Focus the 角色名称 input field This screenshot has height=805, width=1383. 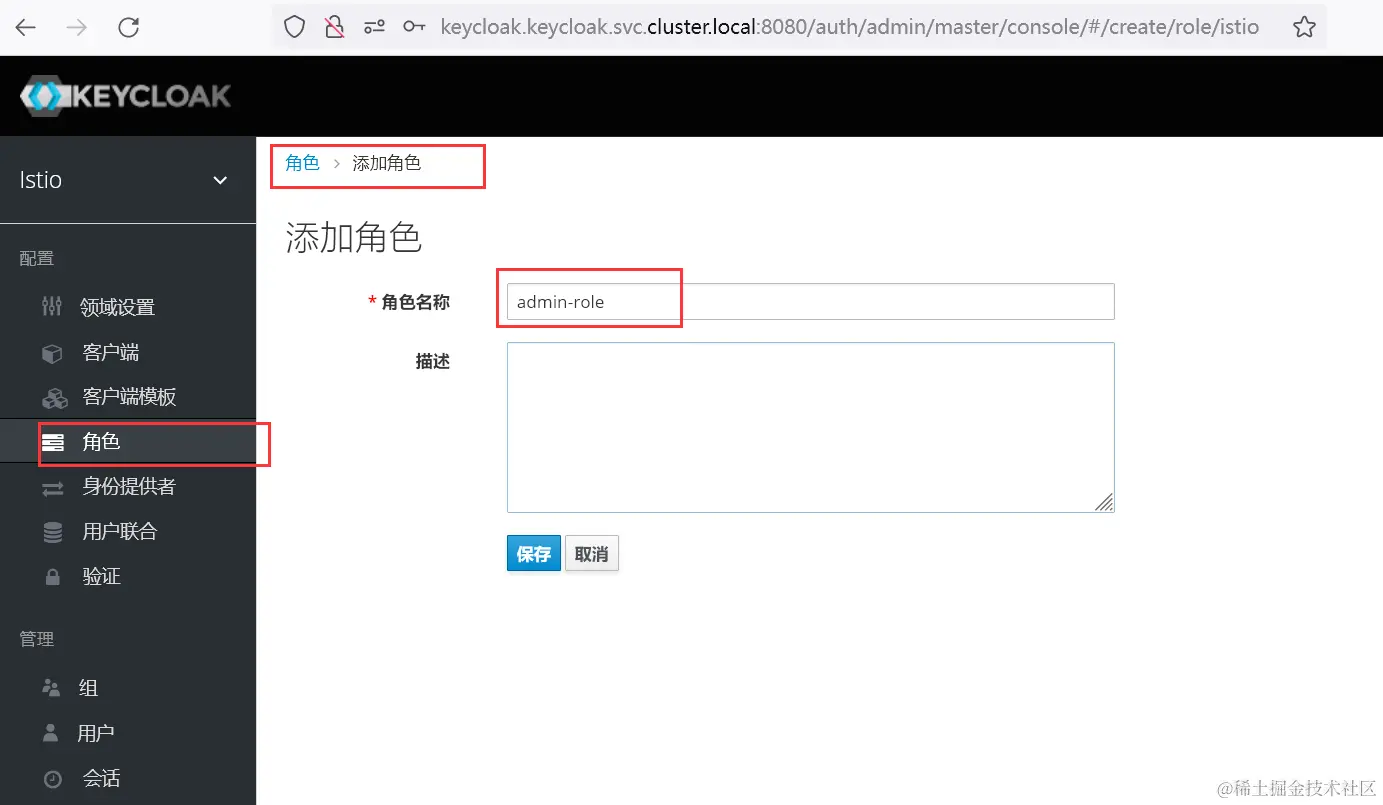pyautogui.click(x=810, y=302)
